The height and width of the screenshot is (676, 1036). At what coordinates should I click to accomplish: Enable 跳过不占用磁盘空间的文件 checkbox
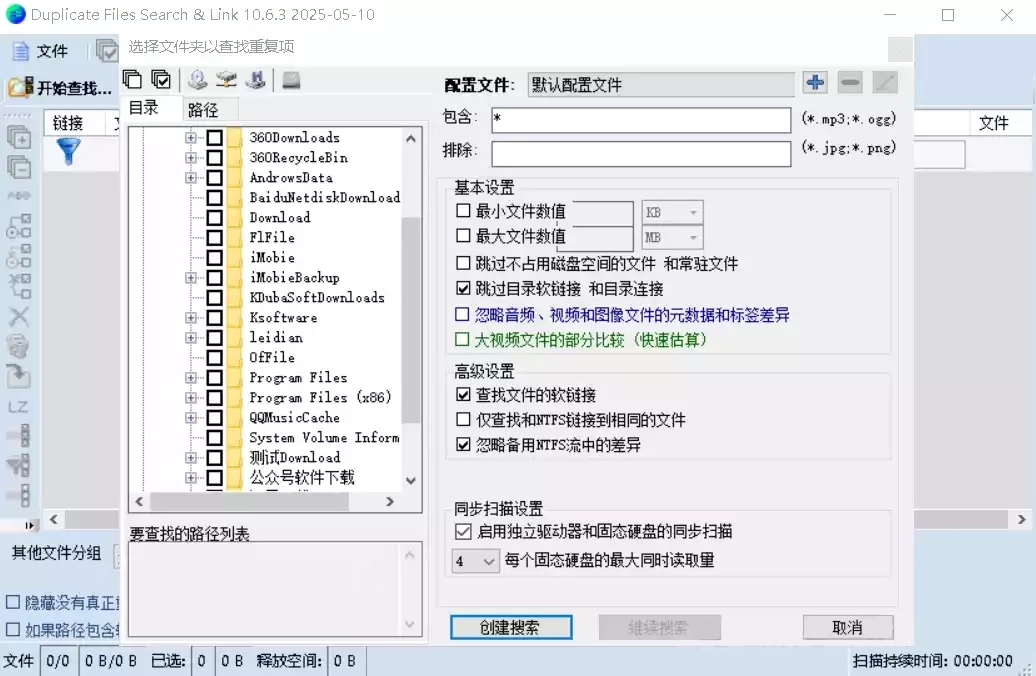pos(463,263)
